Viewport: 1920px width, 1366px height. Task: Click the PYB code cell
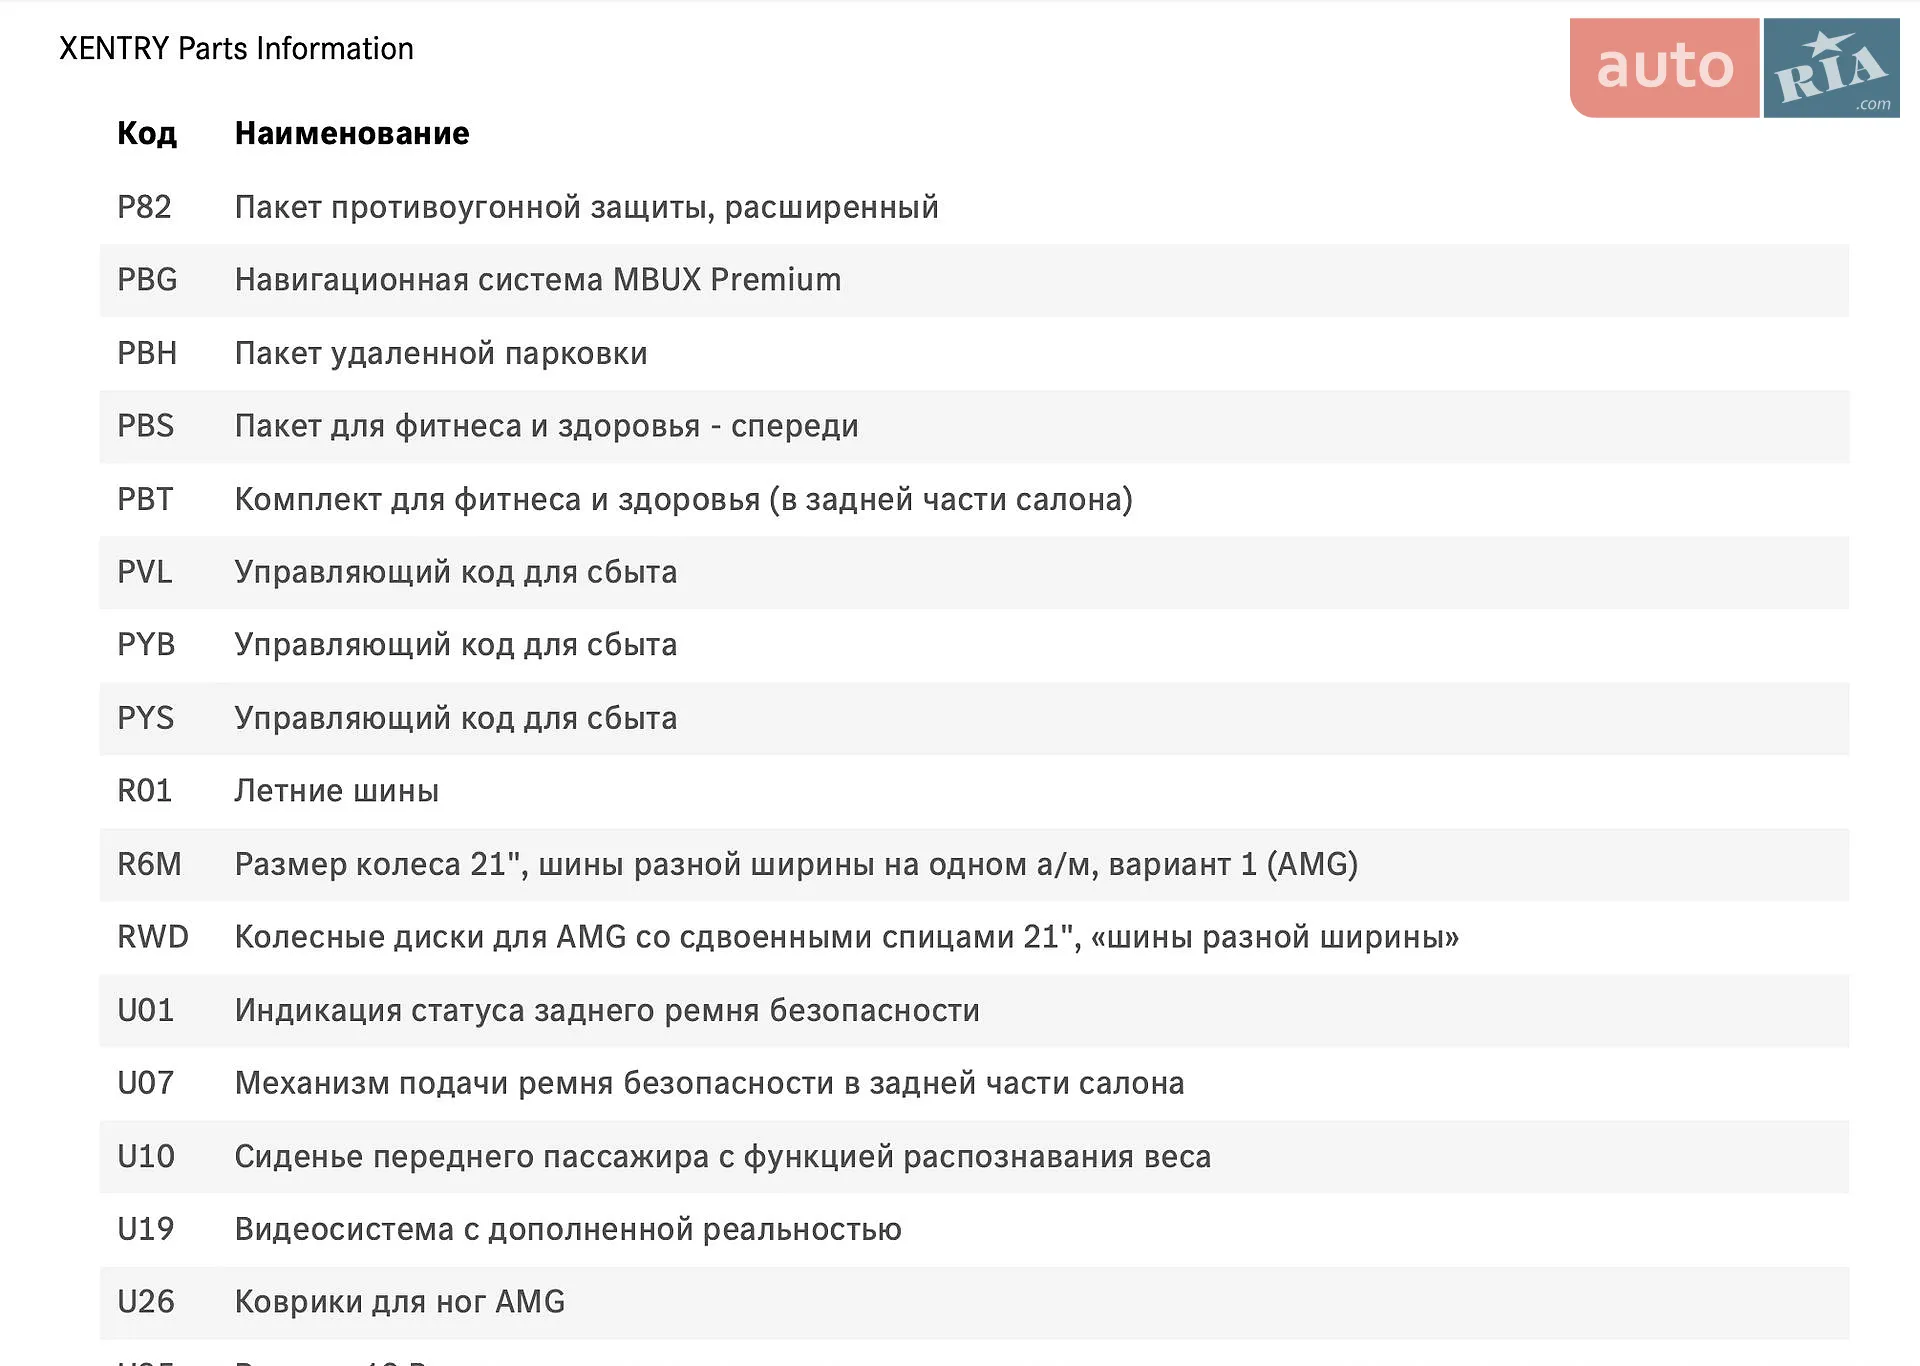point(146,645)
